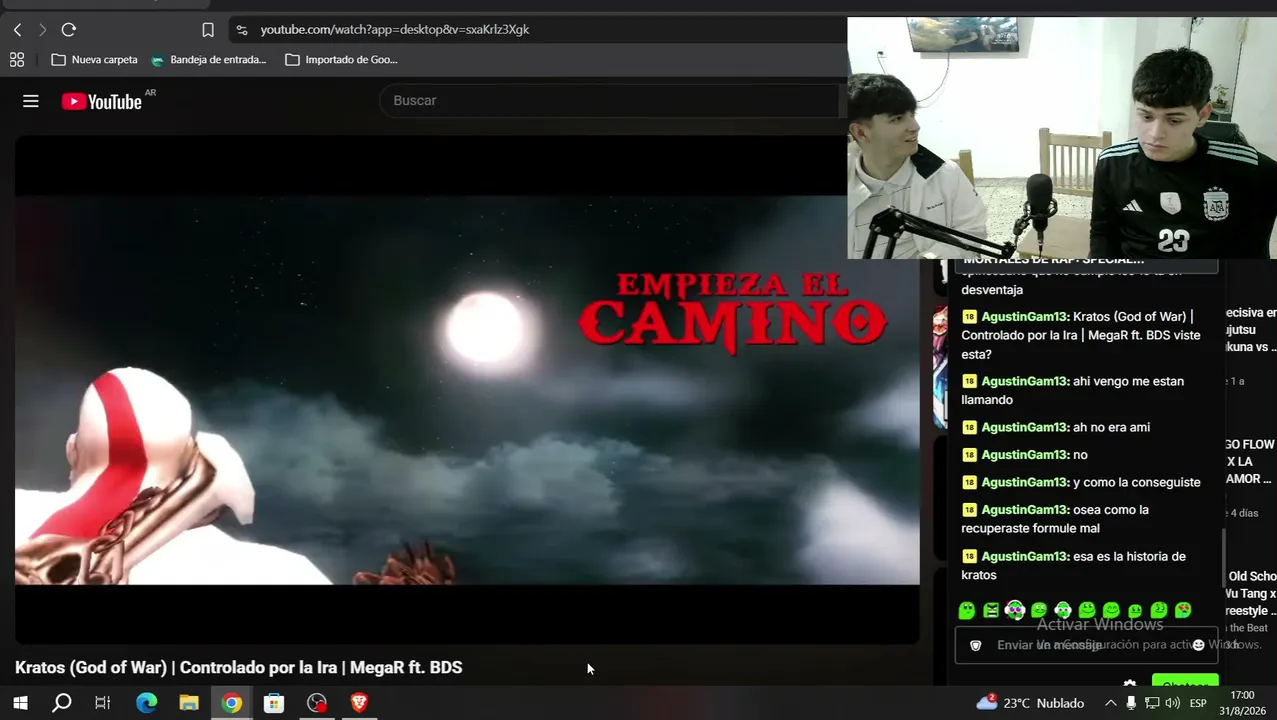1277x720 pixels.
Task: Switch to OBS Studio on the taskbar
Action: tap(317, 703)
